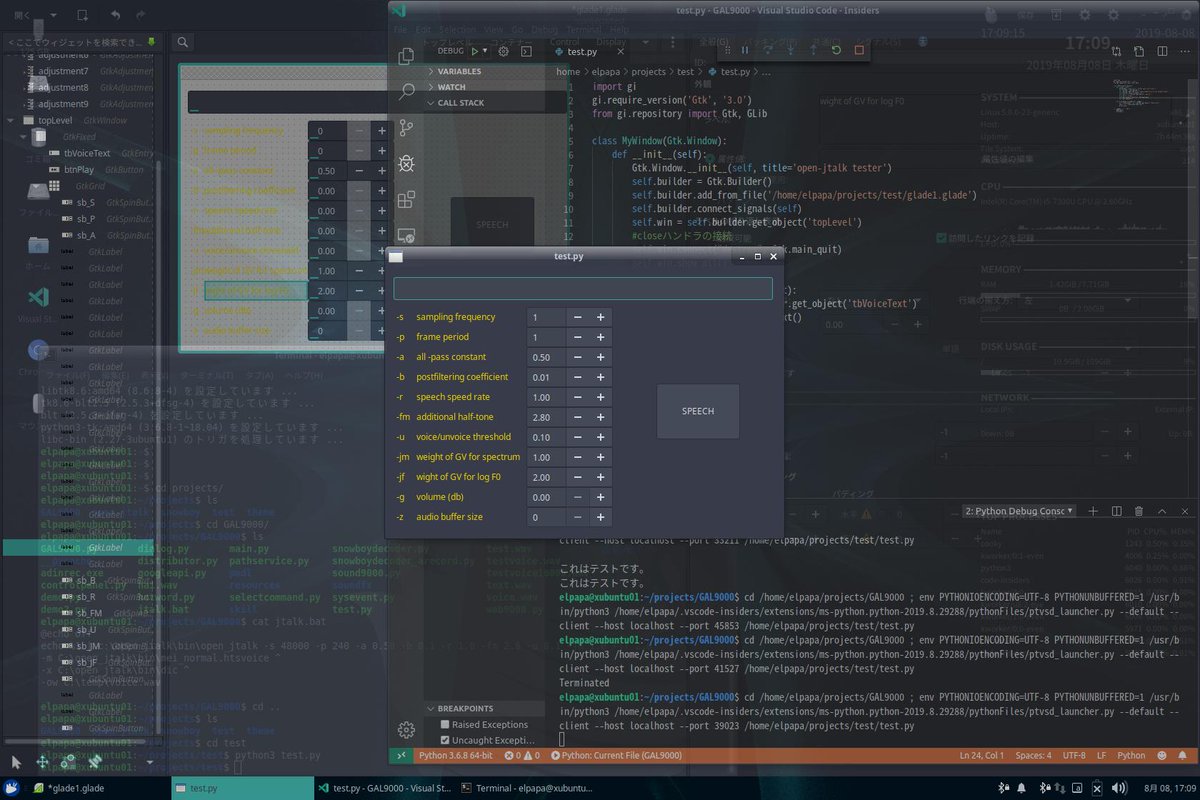Click Step Out in debug toolbar

(814, 50)
